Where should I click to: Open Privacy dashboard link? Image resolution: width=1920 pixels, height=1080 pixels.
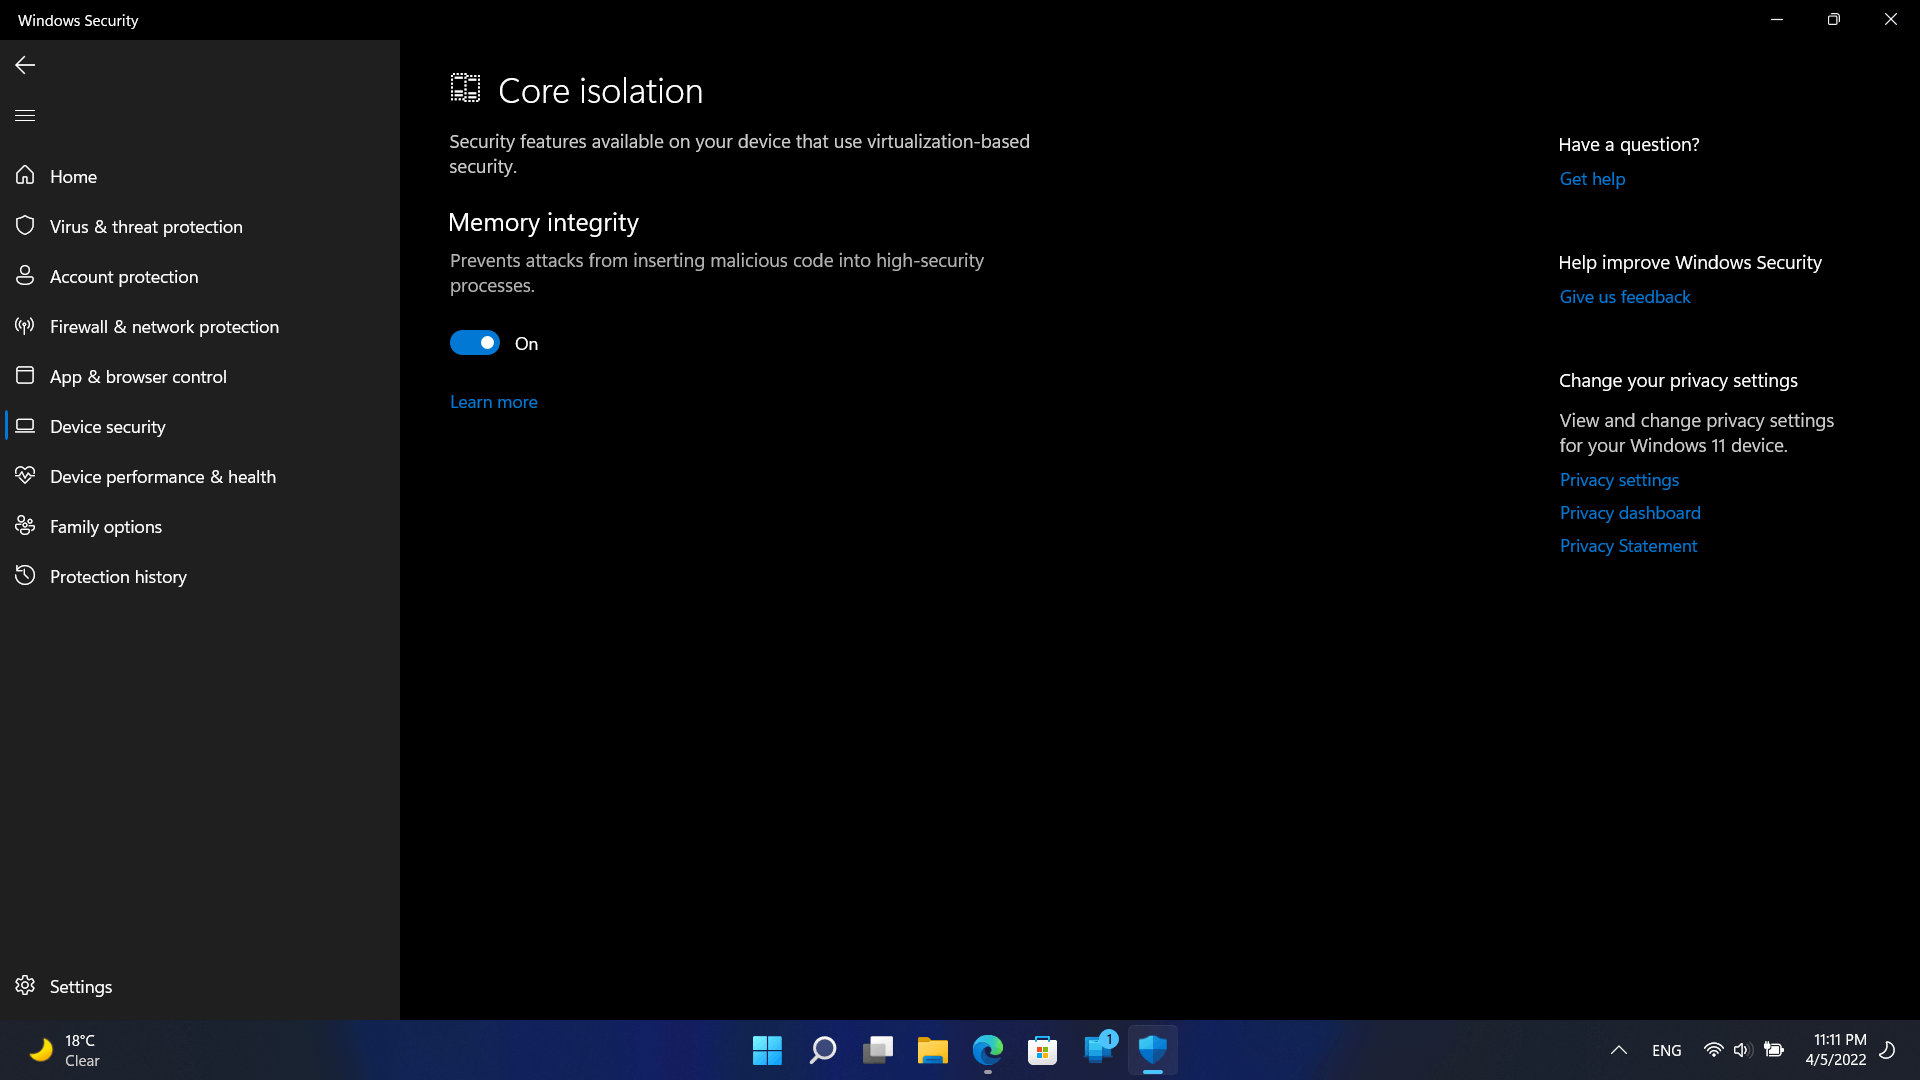pos(1629,513)
